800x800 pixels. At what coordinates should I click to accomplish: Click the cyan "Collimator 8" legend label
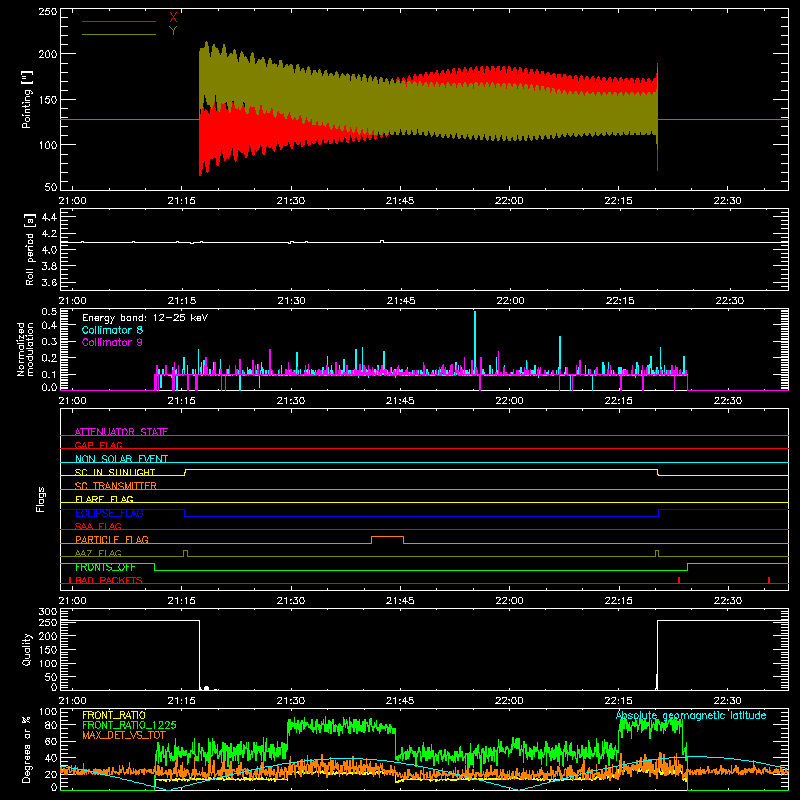click(x=112, y=330)
